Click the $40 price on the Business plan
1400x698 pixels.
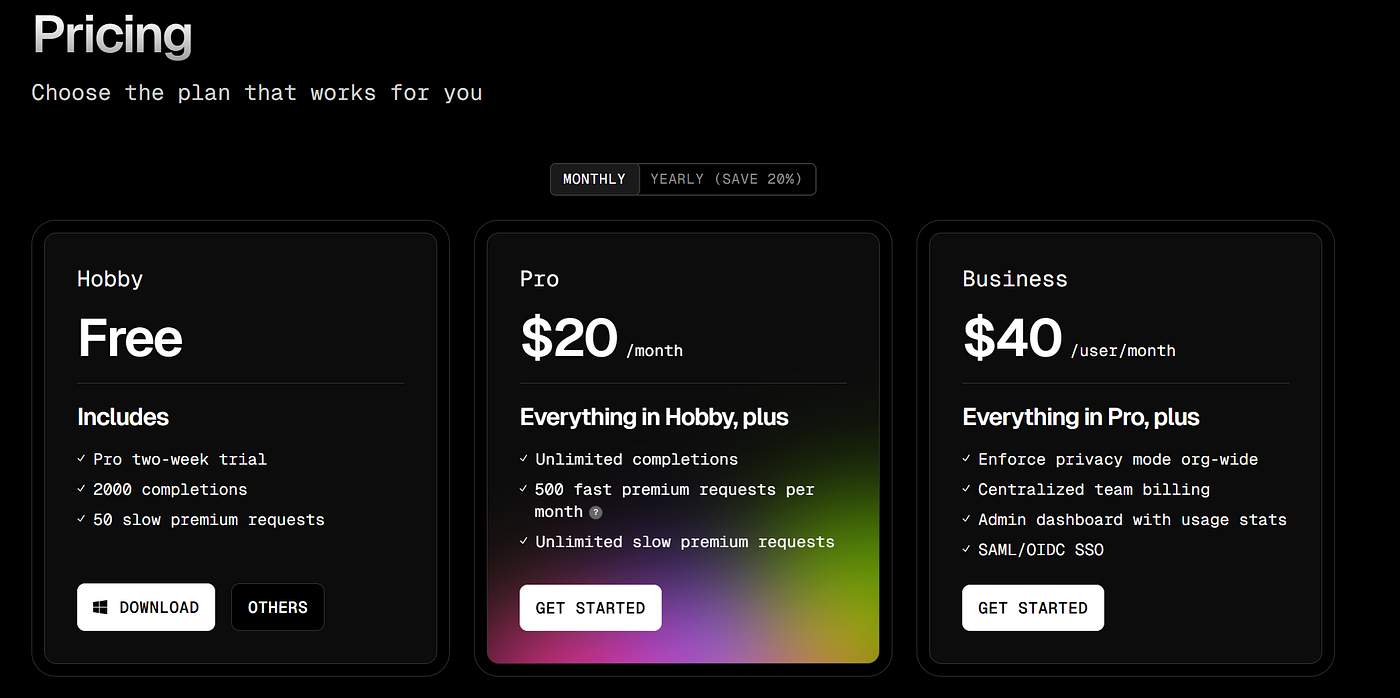click(x=1012, y=339)
